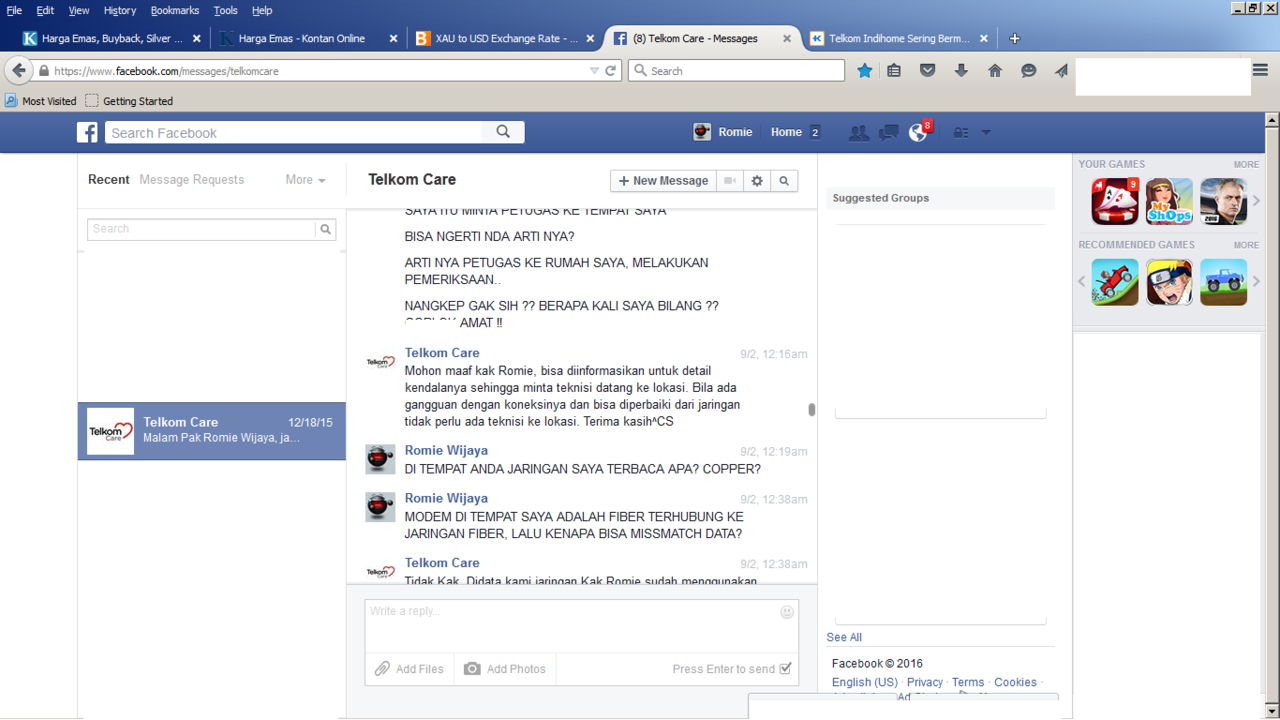Open Facebook messages icon in top bar
Viewport: 1280px width, 720px height.
click(888, 132)
